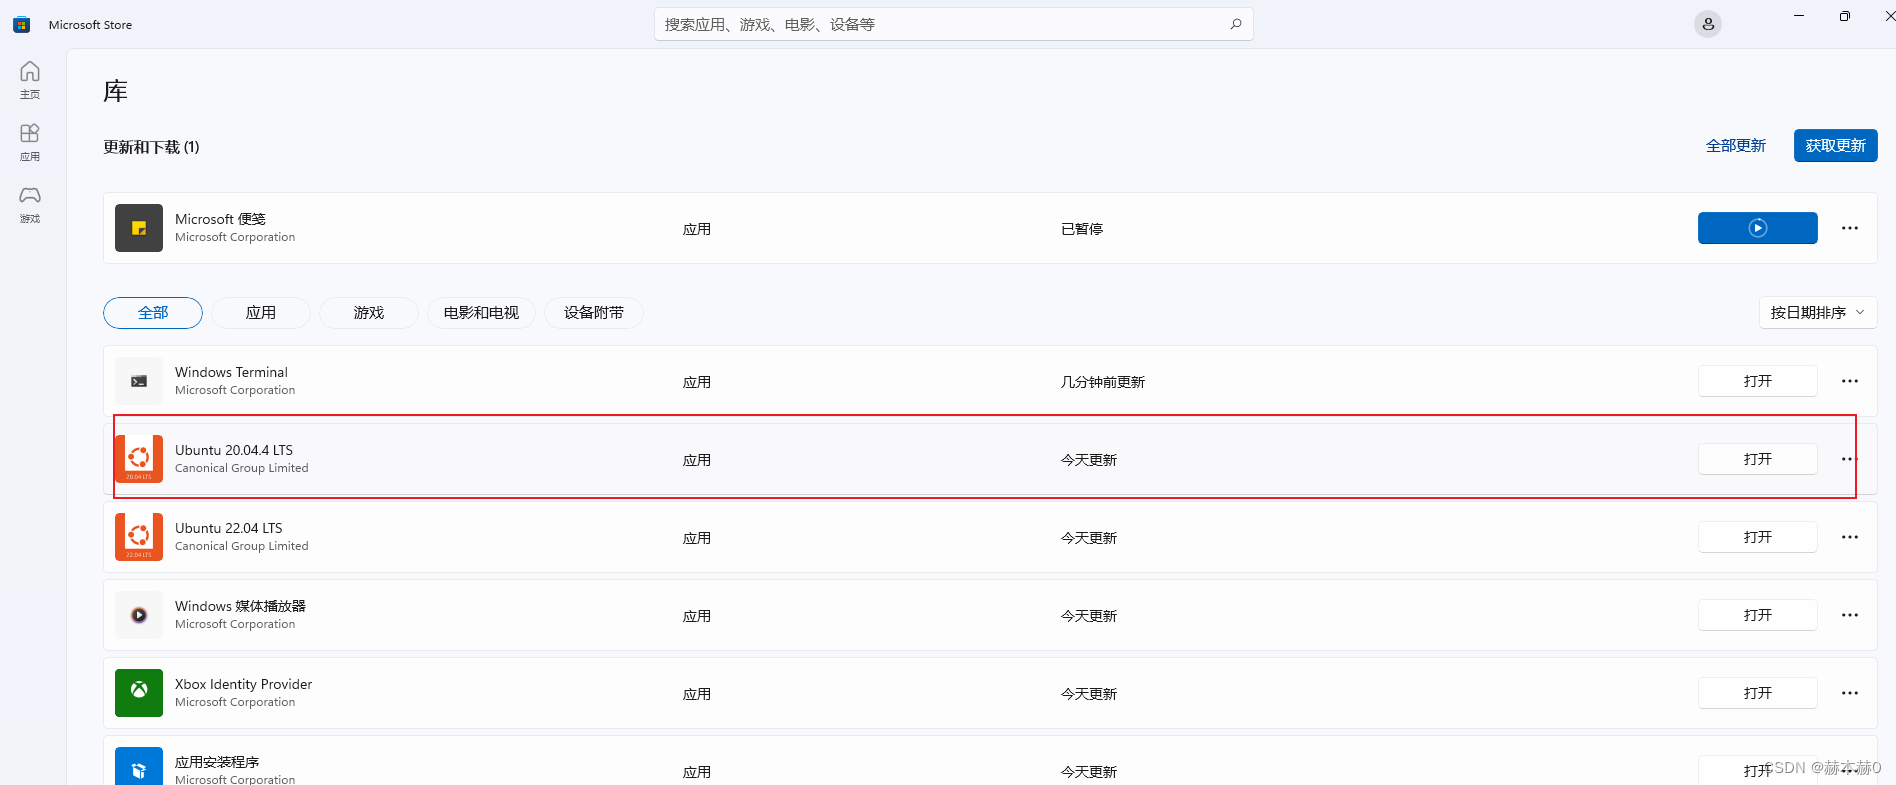Click the Ubuntu 20.04.4 LTS app icon

tap(139, 459)
